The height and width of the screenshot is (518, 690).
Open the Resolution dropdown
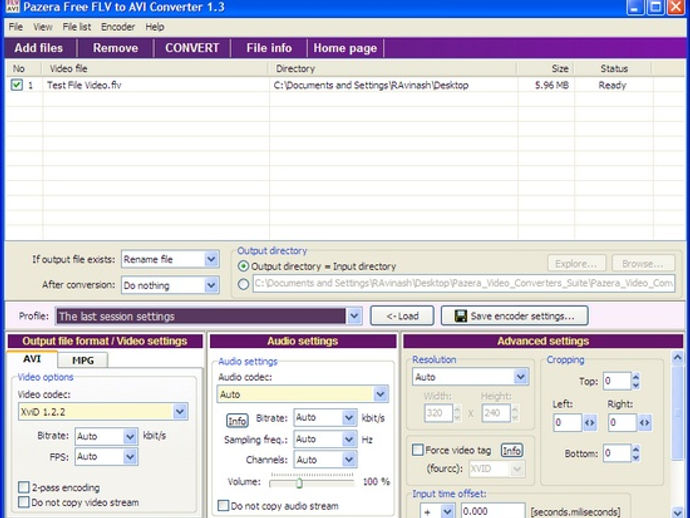click(521, 377)
